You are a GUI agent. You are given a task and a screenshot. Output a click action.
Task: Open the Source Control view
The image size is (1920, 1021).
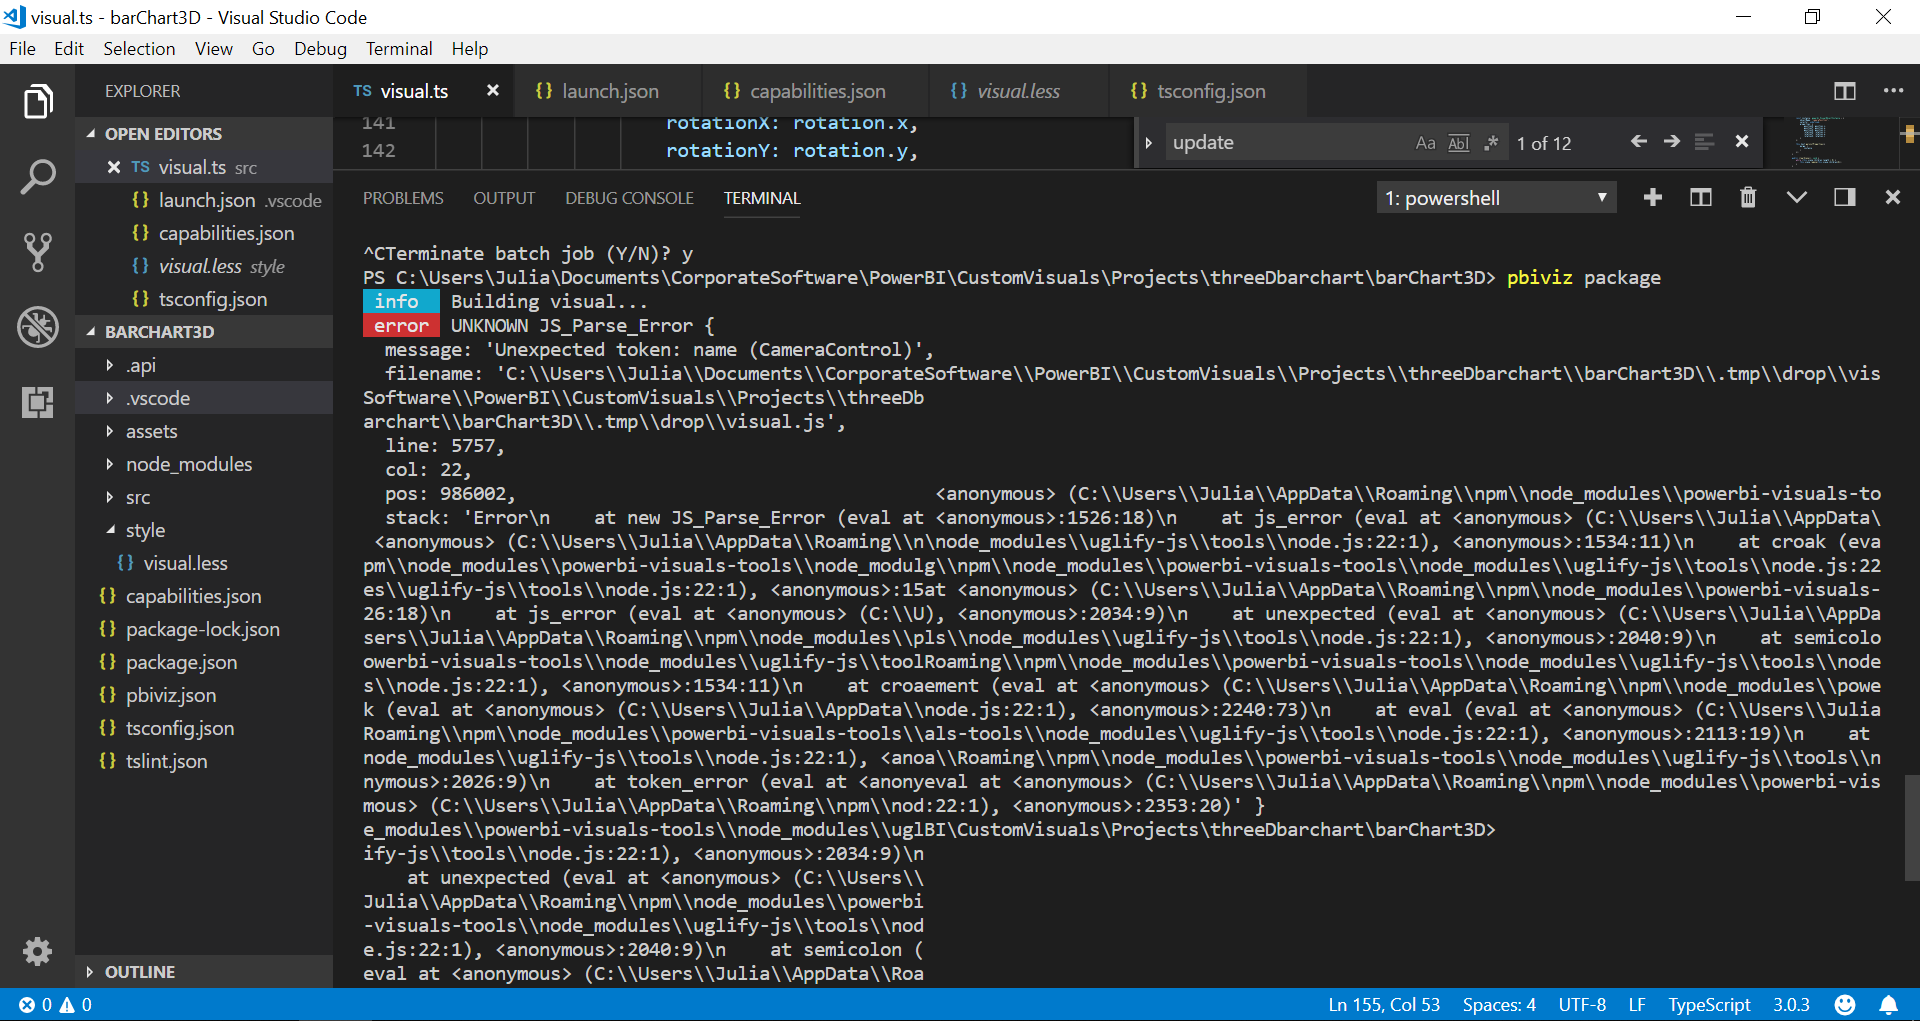(37, 252)
